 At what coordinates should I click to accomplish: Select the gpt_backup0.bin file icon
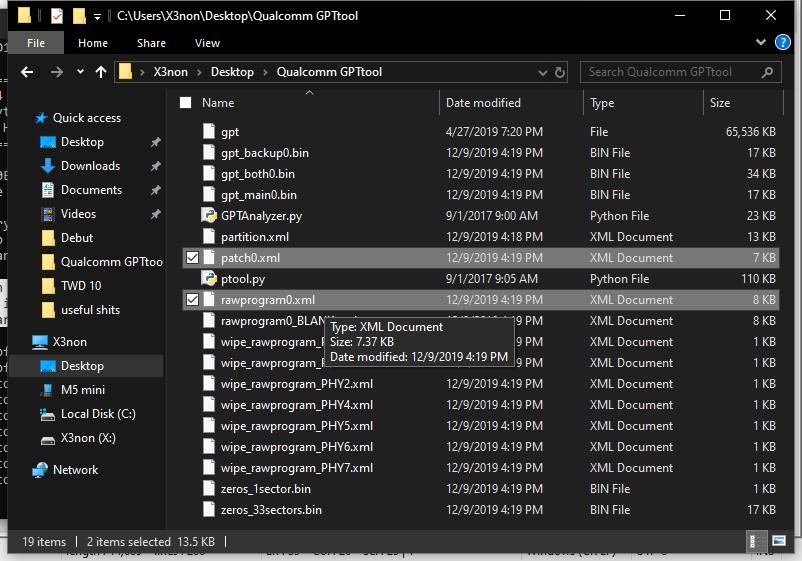coord(209,152)
